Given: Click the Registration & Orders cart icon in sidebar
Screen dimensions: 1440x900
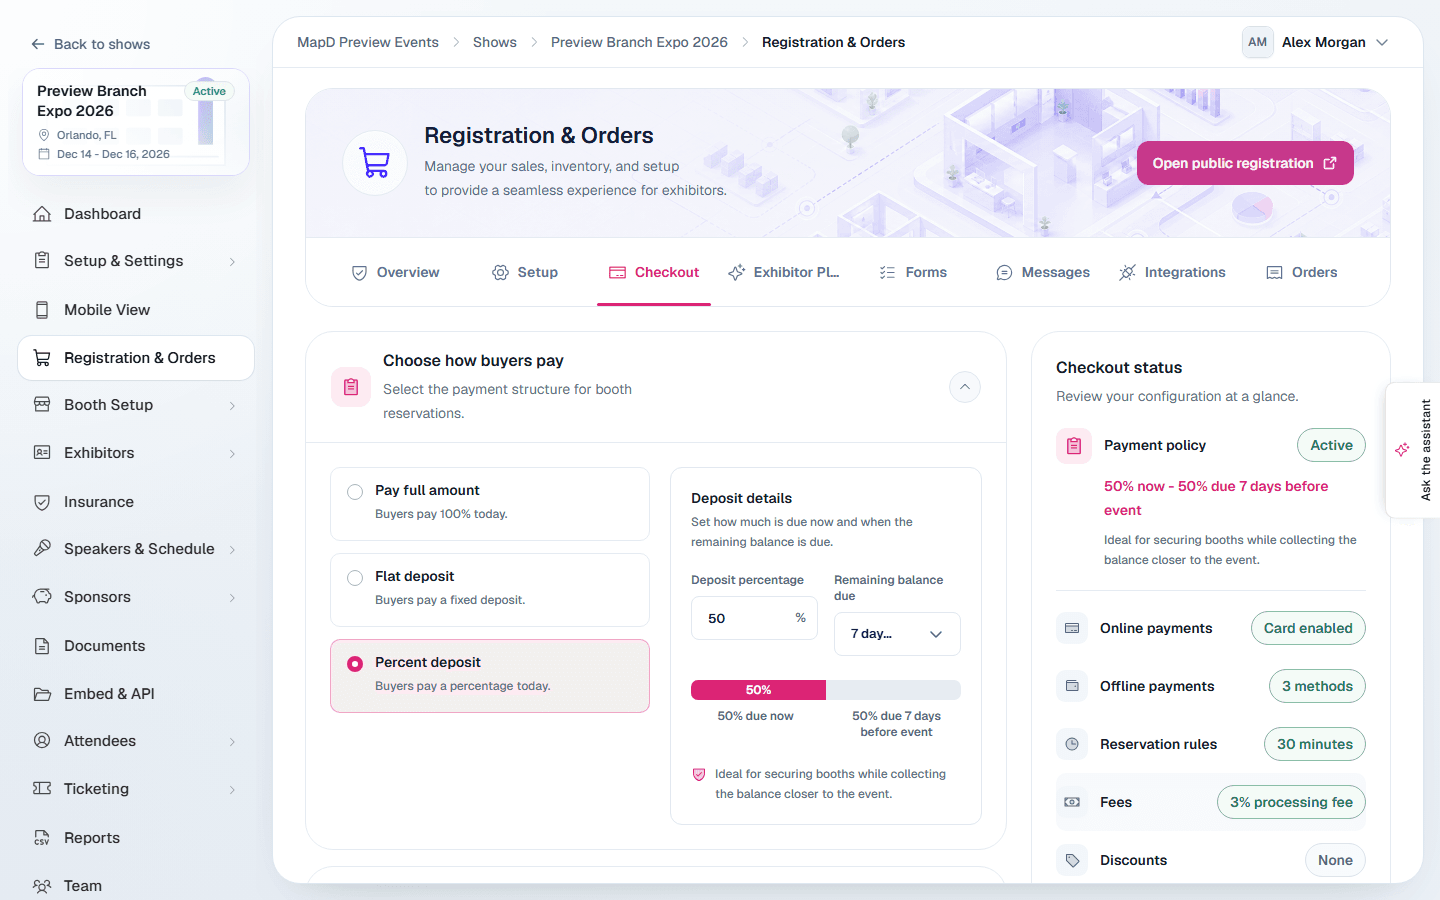Looking at the screenshot, I should 42,358.
